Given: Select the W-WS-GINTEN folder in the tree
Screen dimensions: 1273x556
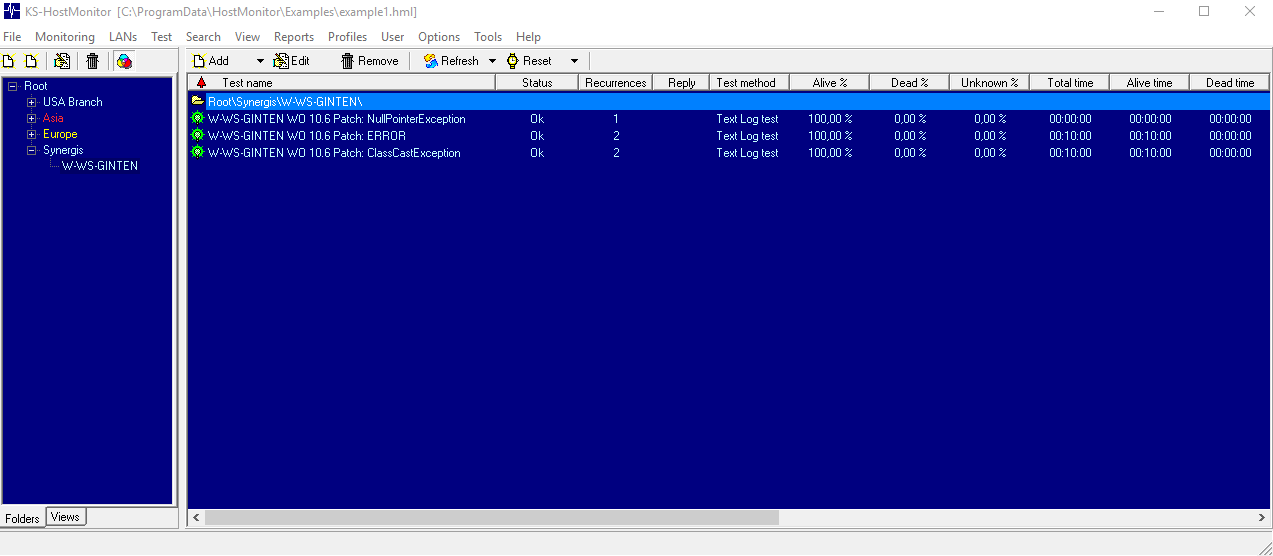Looking at the screenshot, I should [100, 166].
